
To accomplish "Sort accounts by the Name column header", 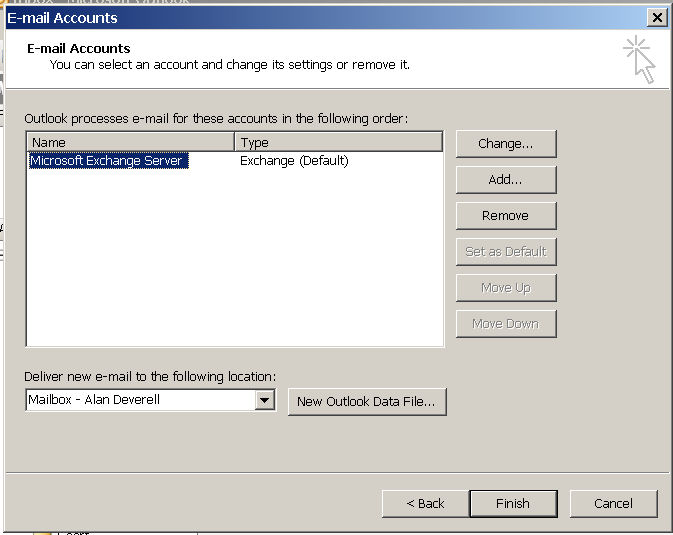I will (131, 142).
